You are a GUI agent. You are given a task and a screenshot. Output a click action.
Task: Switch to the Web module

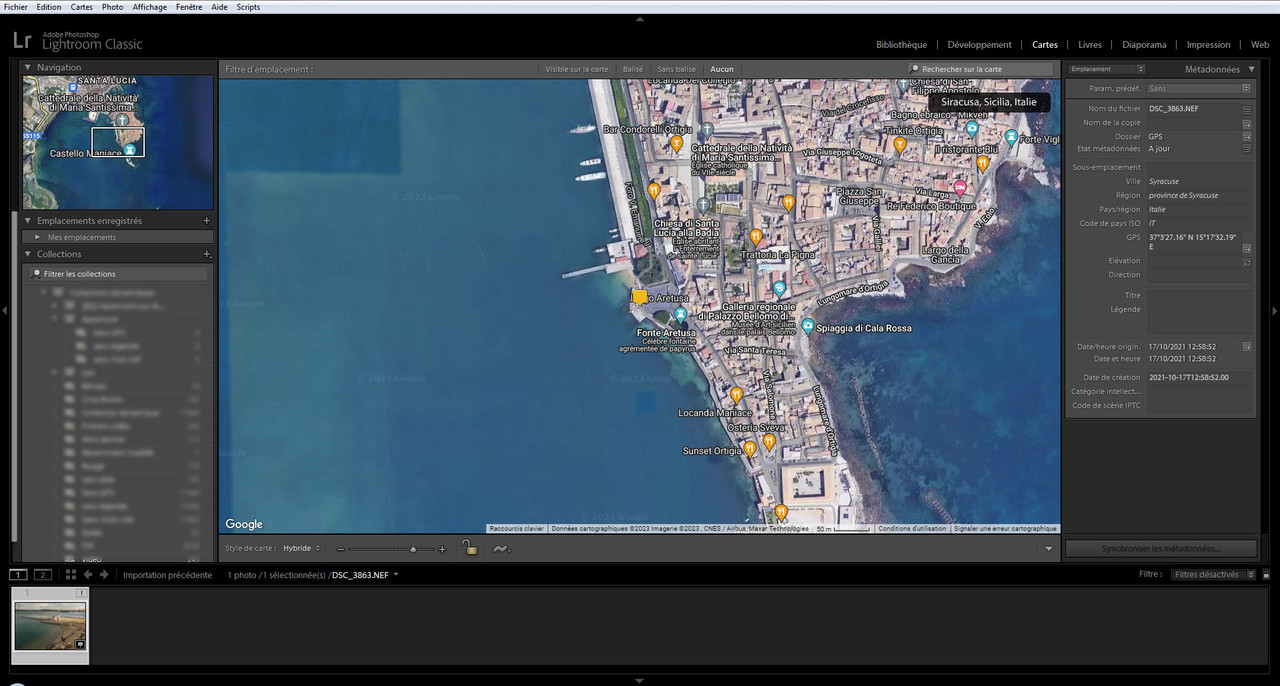(1259, 45)
